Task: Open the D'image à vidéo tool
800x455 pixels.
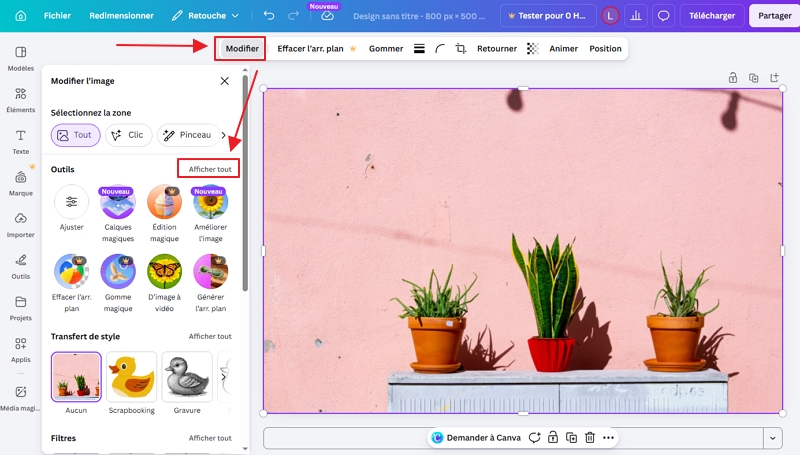Action: point(164,284)
